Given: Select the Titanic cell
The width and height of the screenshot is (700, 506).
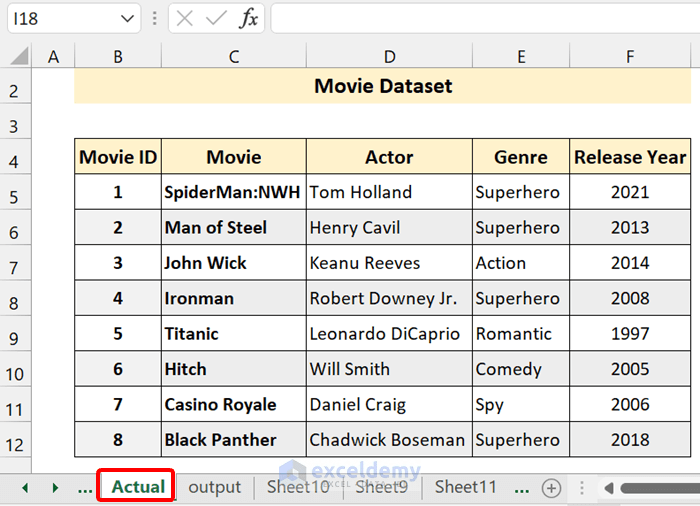Looking at the screenshot, I should click(234, 334).
